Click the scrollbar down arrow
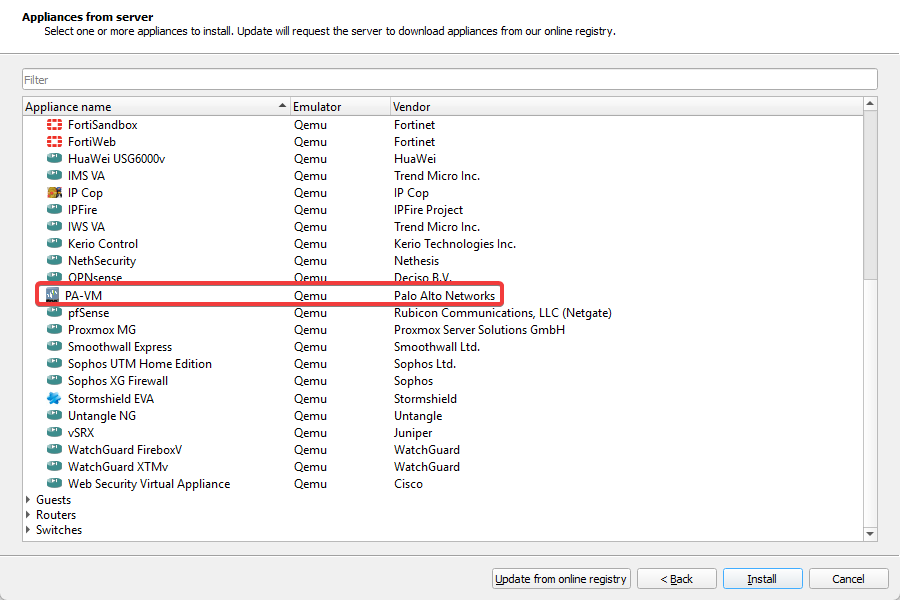The height and width of the screenshot is (600, 900). (x=870, y=534)
